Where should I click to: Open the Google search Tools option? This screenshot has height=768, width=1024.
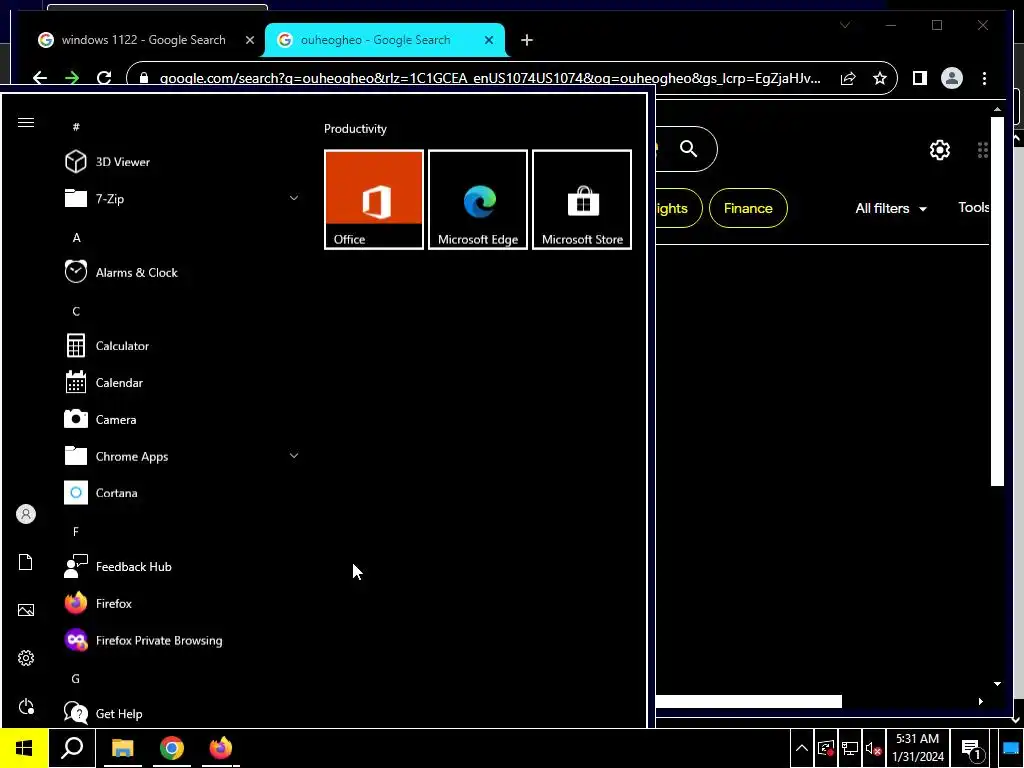pos(973,208)
